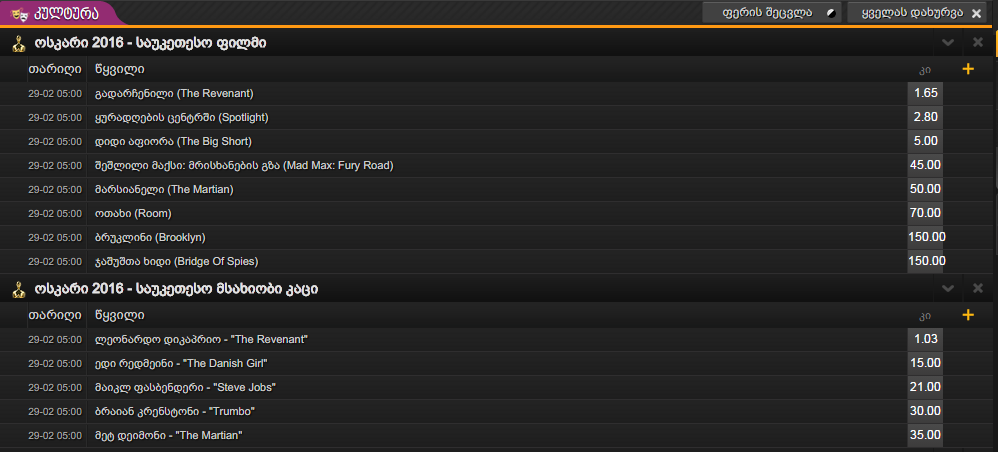998x452 pixels.
Task: Select odds 5.00 for The Big Short
Action: pos(925,141)
